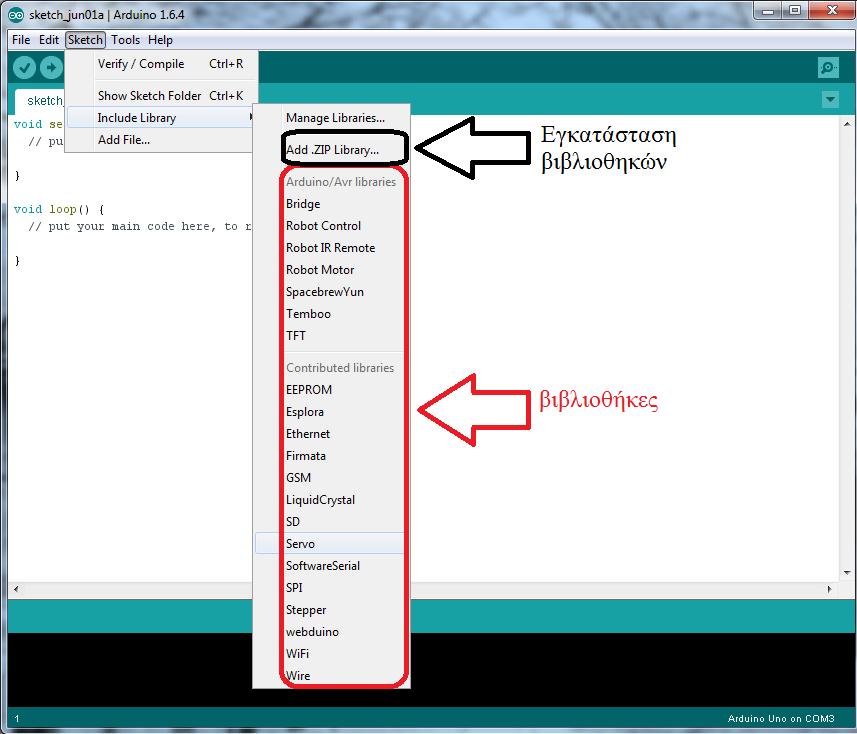
Task: Include the webduino library
Action: pyautogui.click(x=331, y=631)
